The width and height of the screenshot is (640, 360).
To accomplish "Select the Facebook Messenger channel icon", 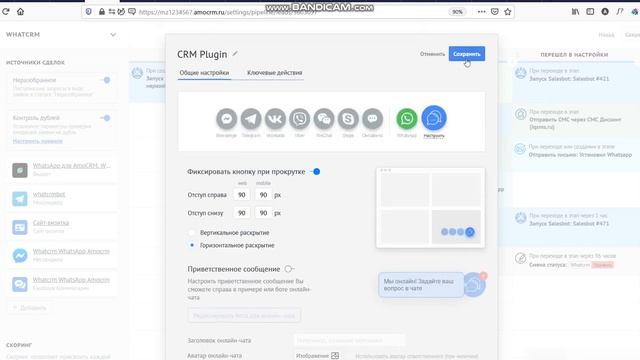I will point(227,119).
